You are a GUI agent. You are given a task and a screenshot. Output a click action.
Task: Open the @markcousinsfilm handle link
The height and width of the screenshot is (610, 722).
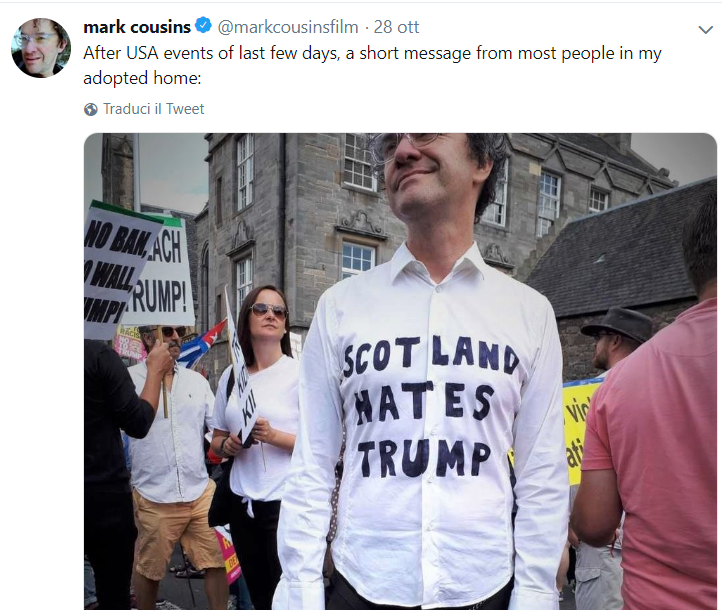tap(287, 27)
